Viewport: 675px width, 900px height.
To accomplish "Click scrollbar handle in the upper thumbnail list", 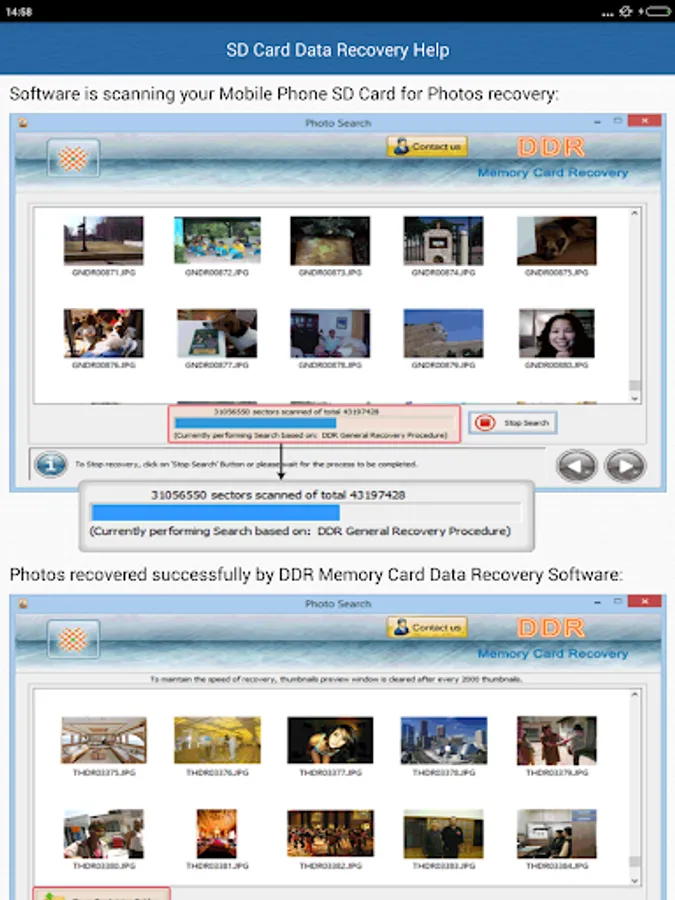I will 634,385.
